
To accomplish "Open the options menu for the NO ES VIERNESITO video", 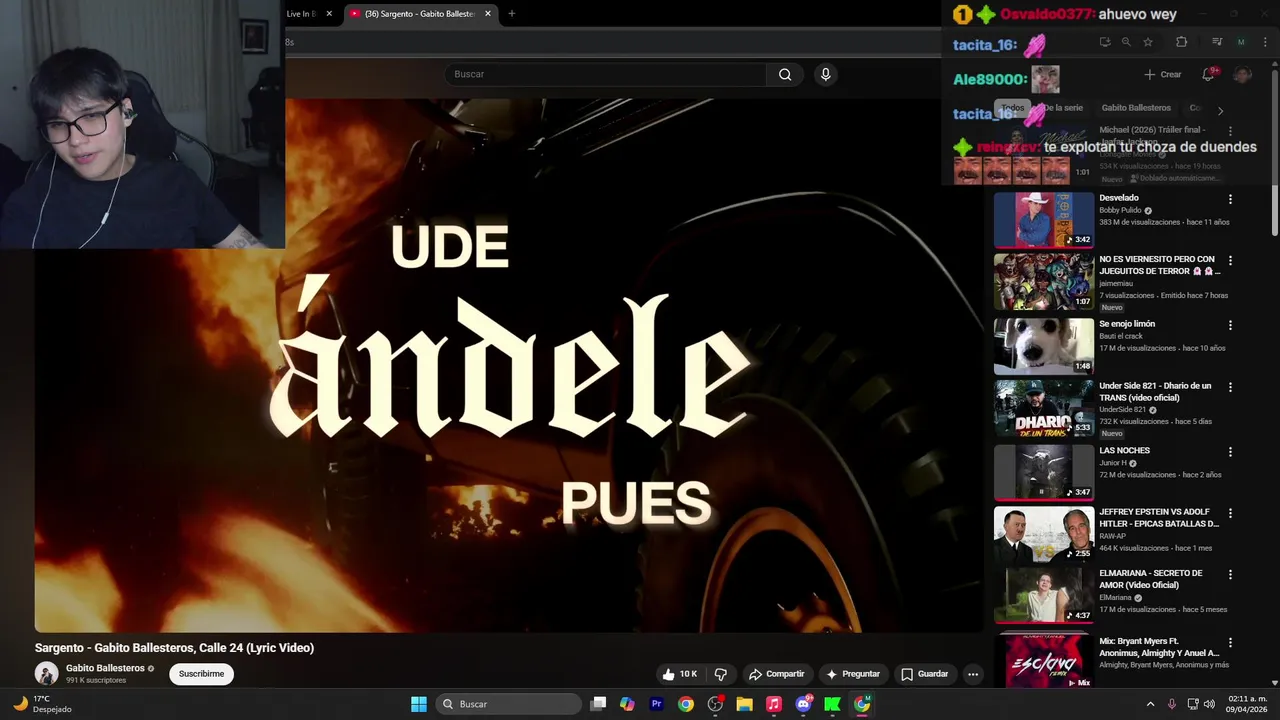I will (x=1230, y=261).
